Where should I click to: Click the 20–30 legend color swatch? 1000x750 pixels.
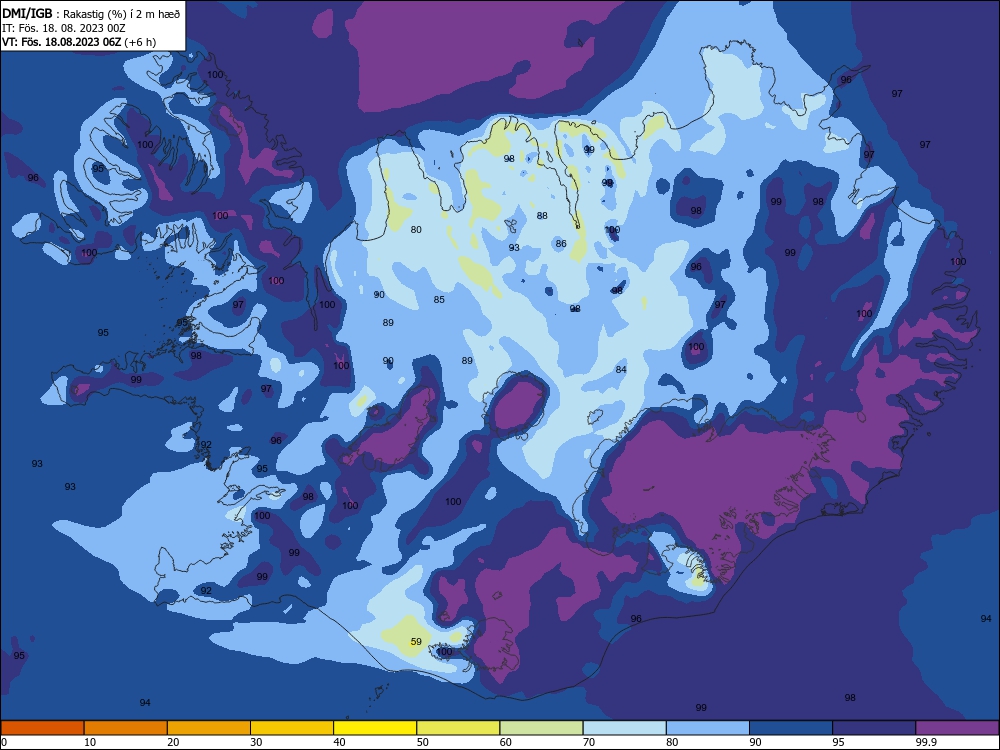click(x=209, y=728)
